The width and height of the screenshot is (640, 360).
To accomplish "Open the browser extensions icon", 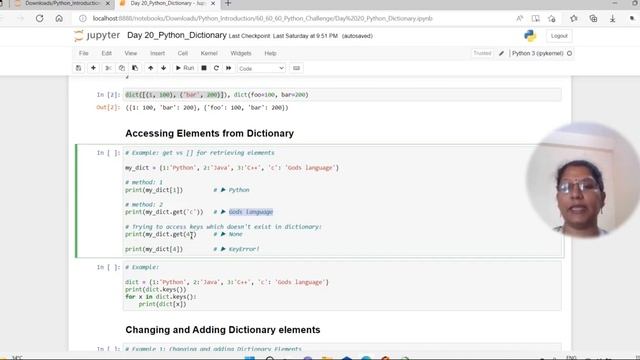I will tap(573, 18).
